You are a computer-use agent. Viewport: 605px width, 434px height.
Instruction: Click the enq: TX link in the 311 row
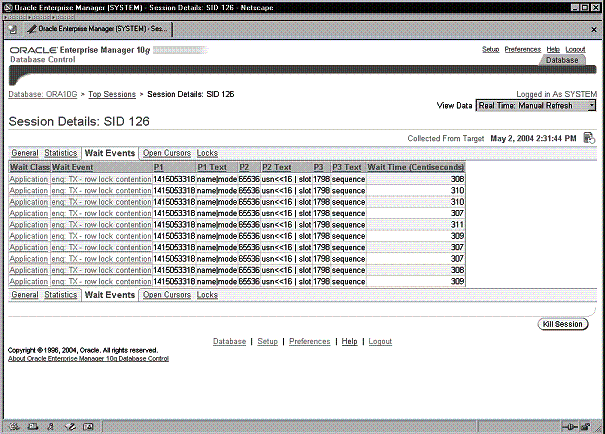101,225
